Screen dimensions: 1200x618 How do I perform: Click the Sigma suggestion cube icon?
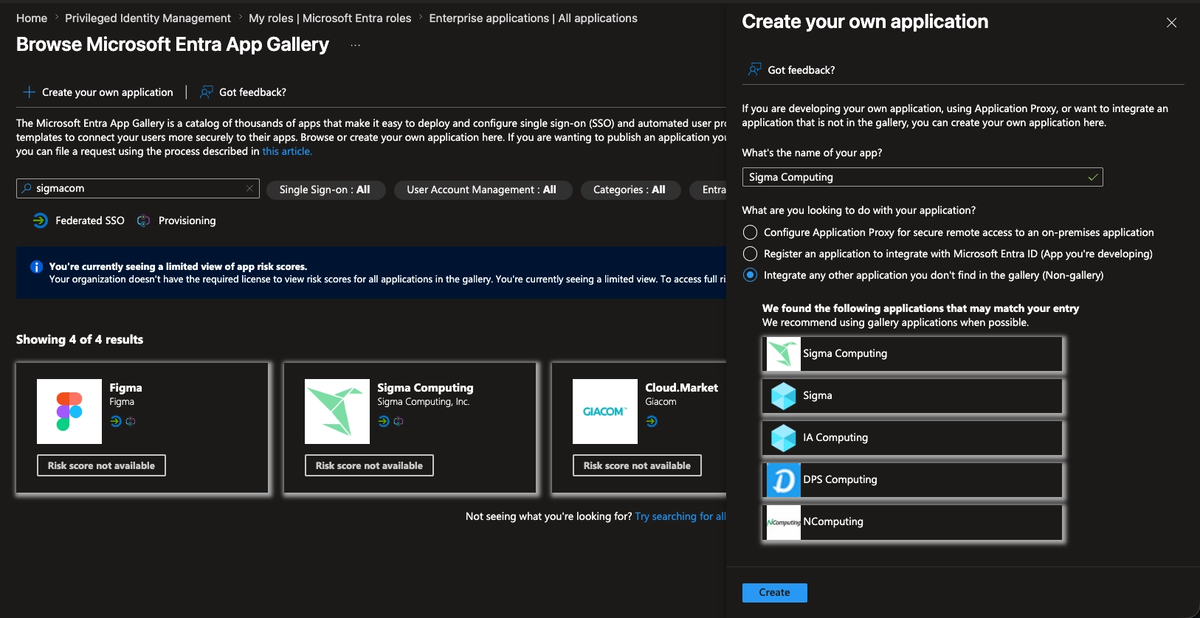coord(784,396)
